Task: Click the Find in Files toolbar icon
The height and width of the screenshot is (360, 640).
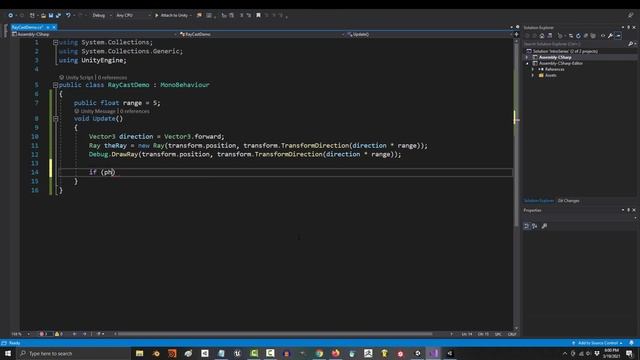Action: pos(199,15)
